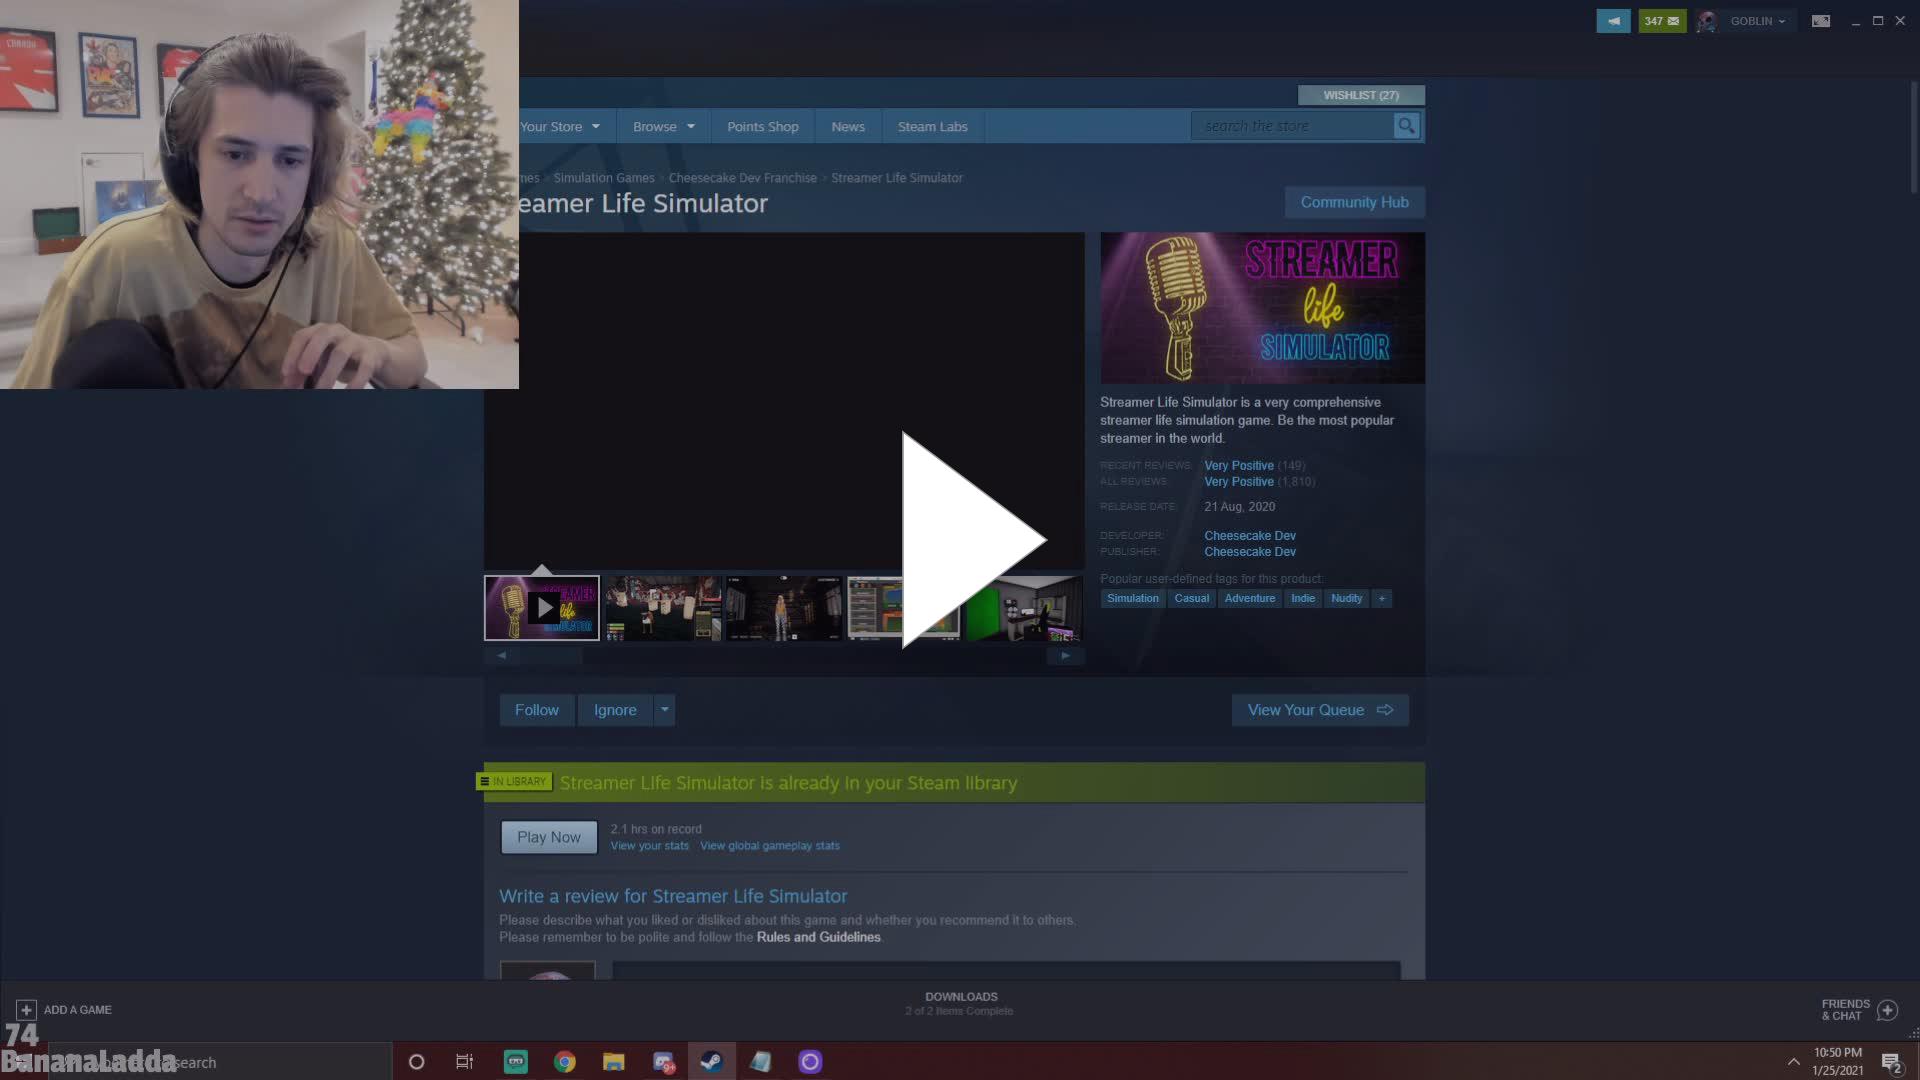
Task: Select the green screen room screenshot thumbnail
Action: pyautogui.click(x=1025, y=608)
